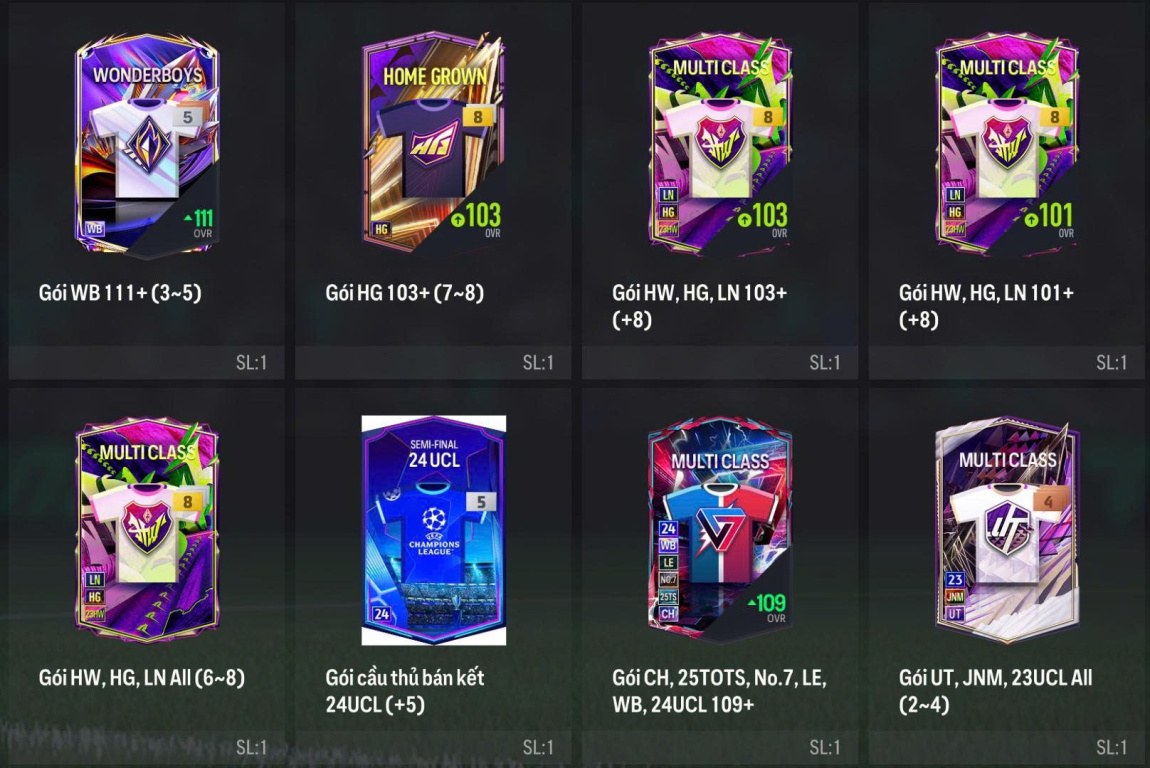Click Gói cầu thủ bán kết 24UCL title
The width and height of the screenshot is (1150, 768).
point(405,690)
